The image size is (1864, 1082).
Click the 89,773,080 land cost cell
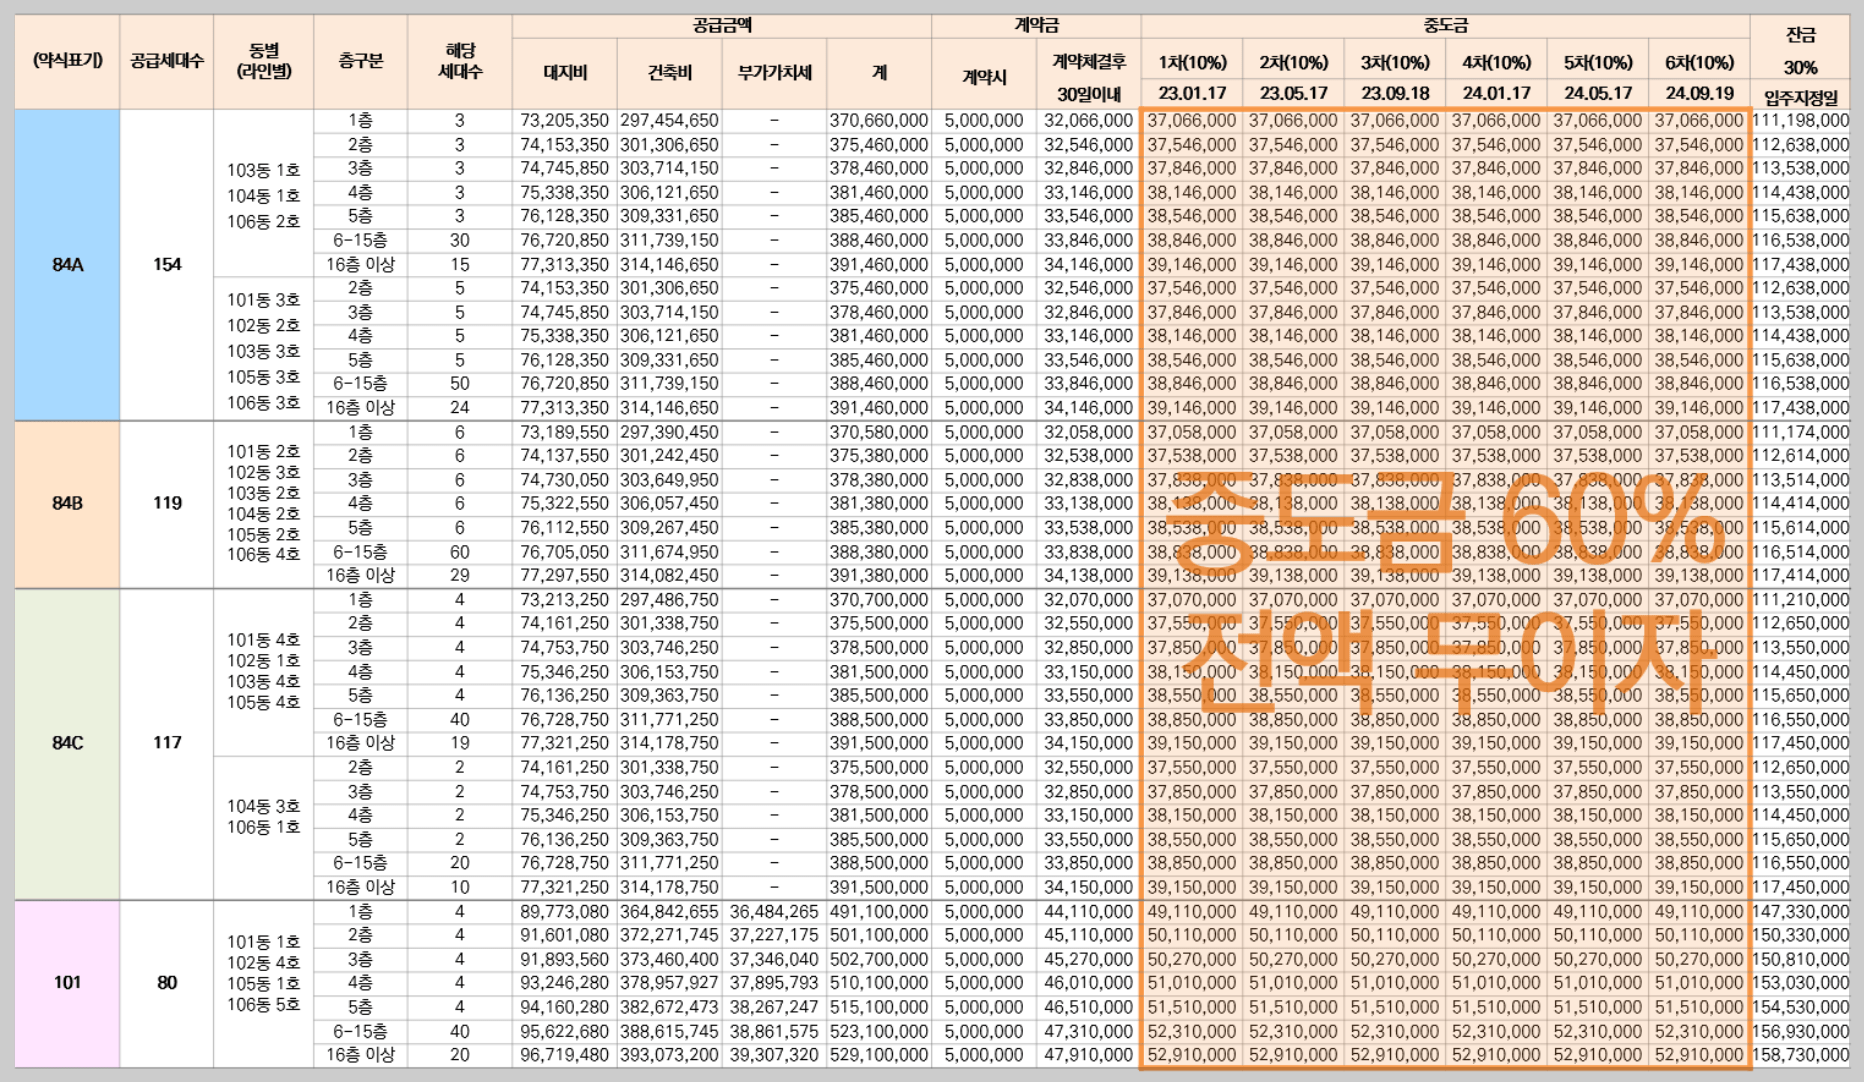click(565, 912)
